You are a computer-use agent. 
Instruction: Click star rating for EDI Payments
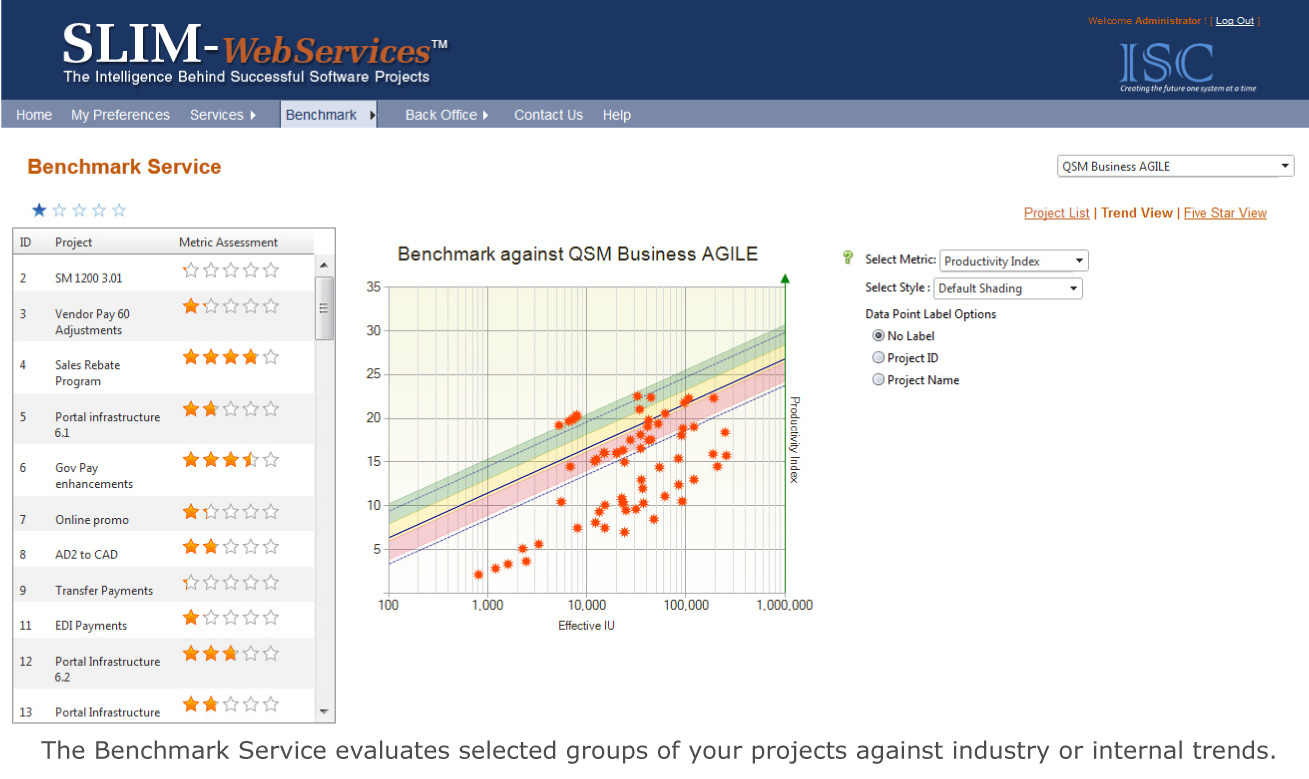[x=231, y=617]
